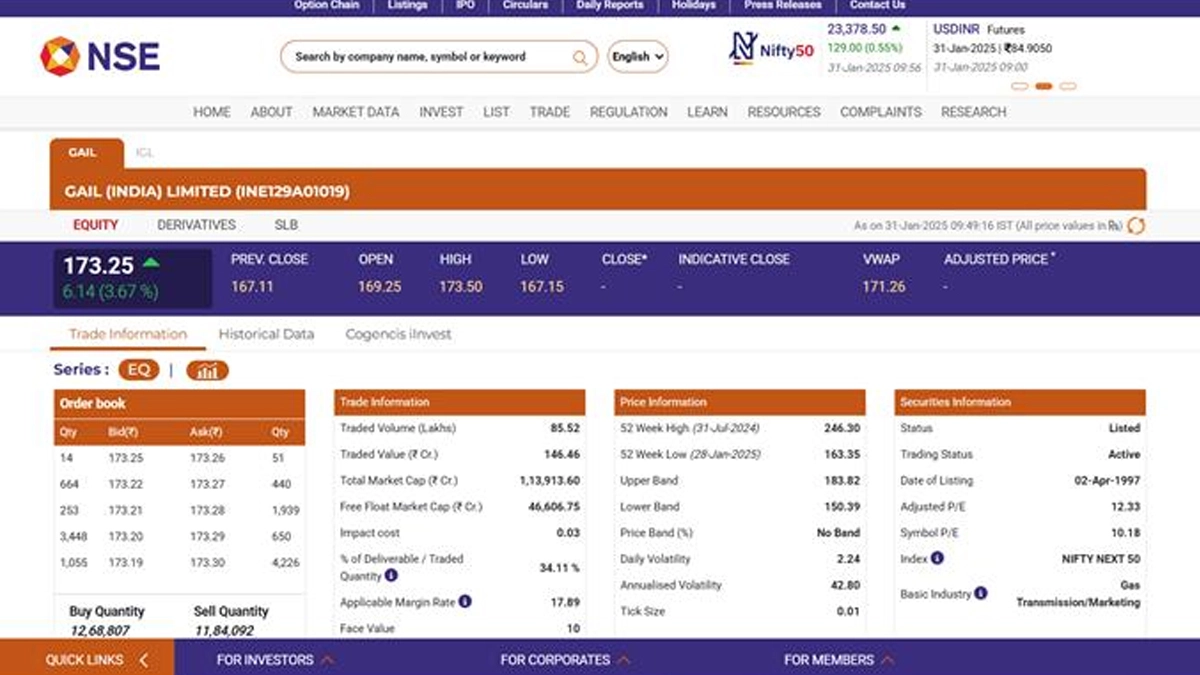This screenshot has height=675, width=1200.
Task: Click the refresh icon beside price timestamp
Action: pyautogui.click(x=1135, y=226)
